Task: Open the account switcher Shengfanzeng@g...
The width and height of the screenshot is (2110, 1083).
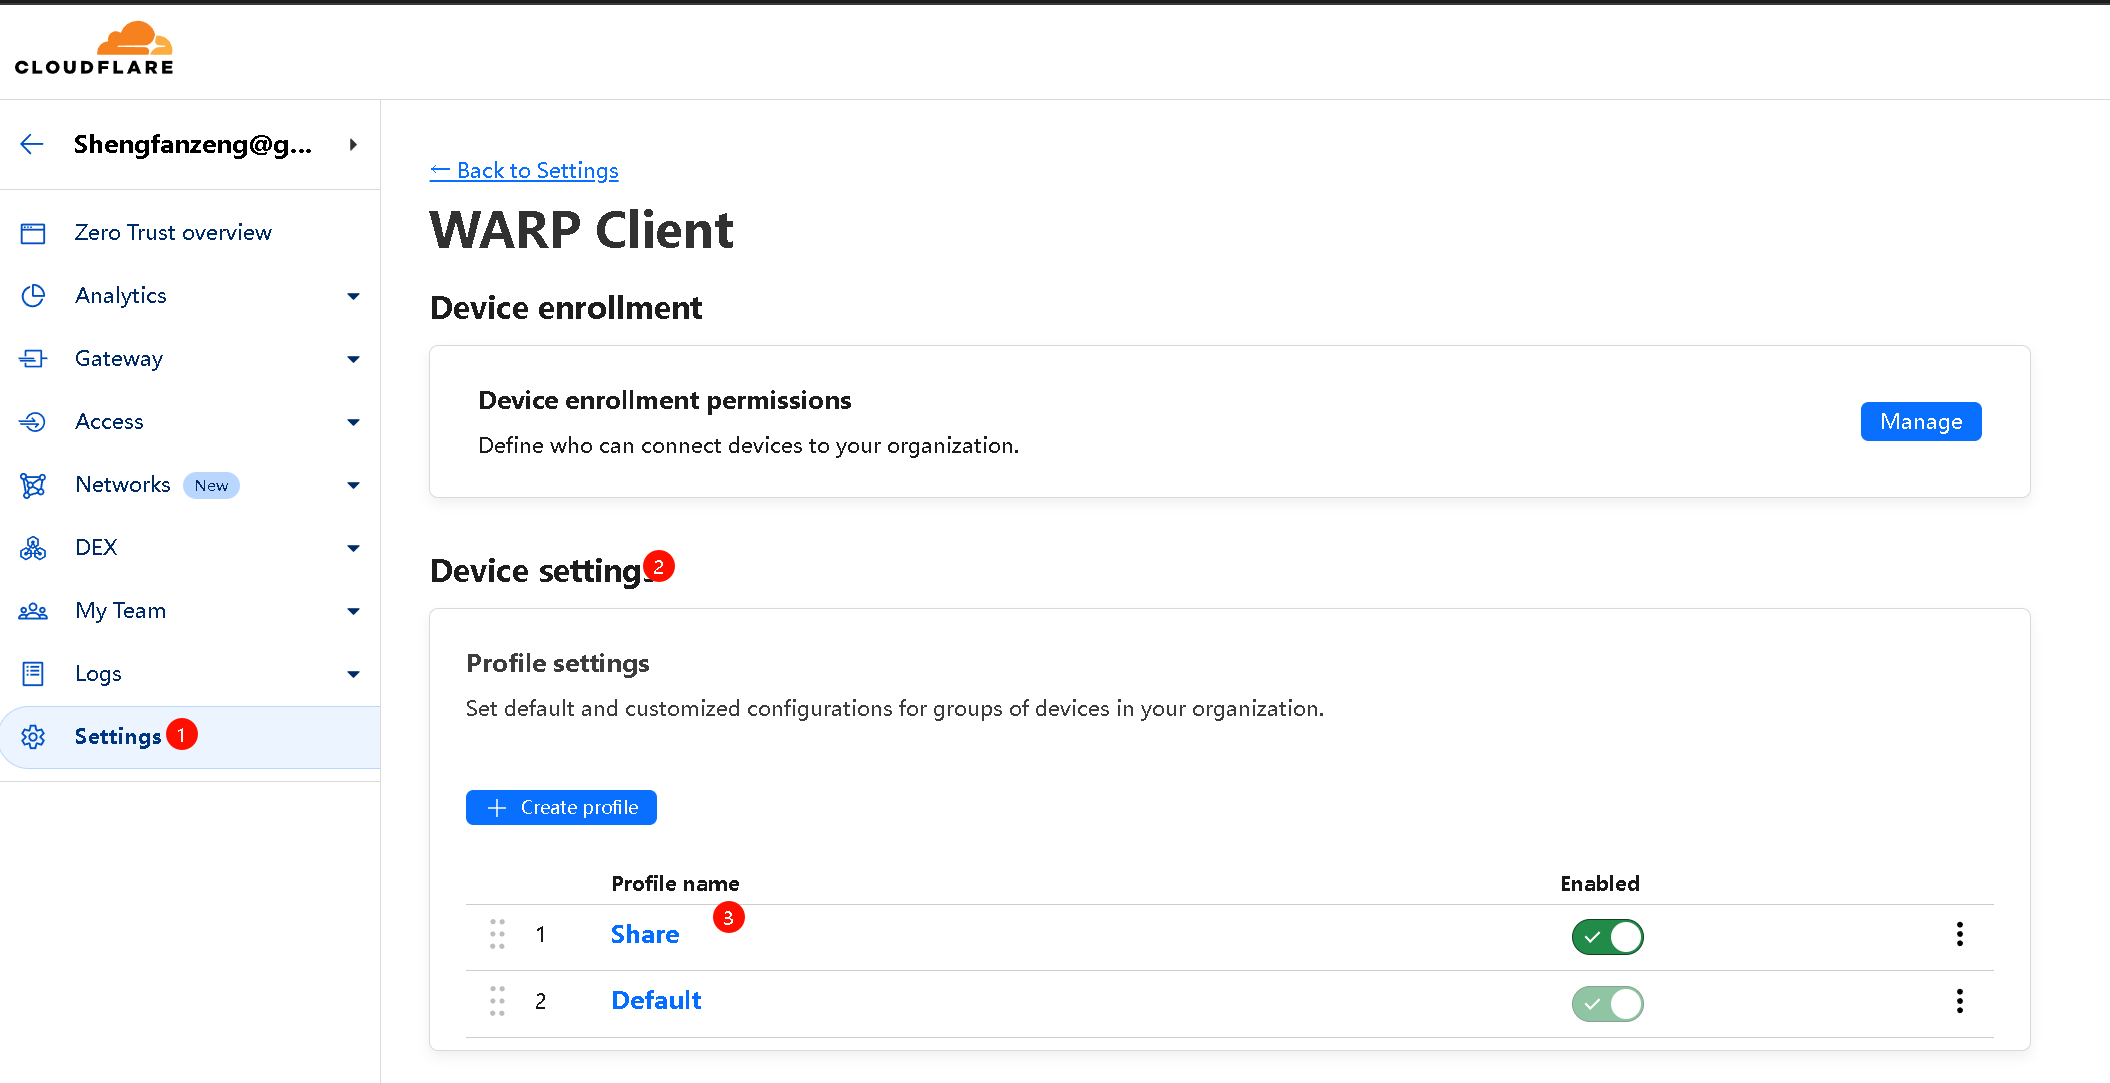Action: [x=193, y=144]
